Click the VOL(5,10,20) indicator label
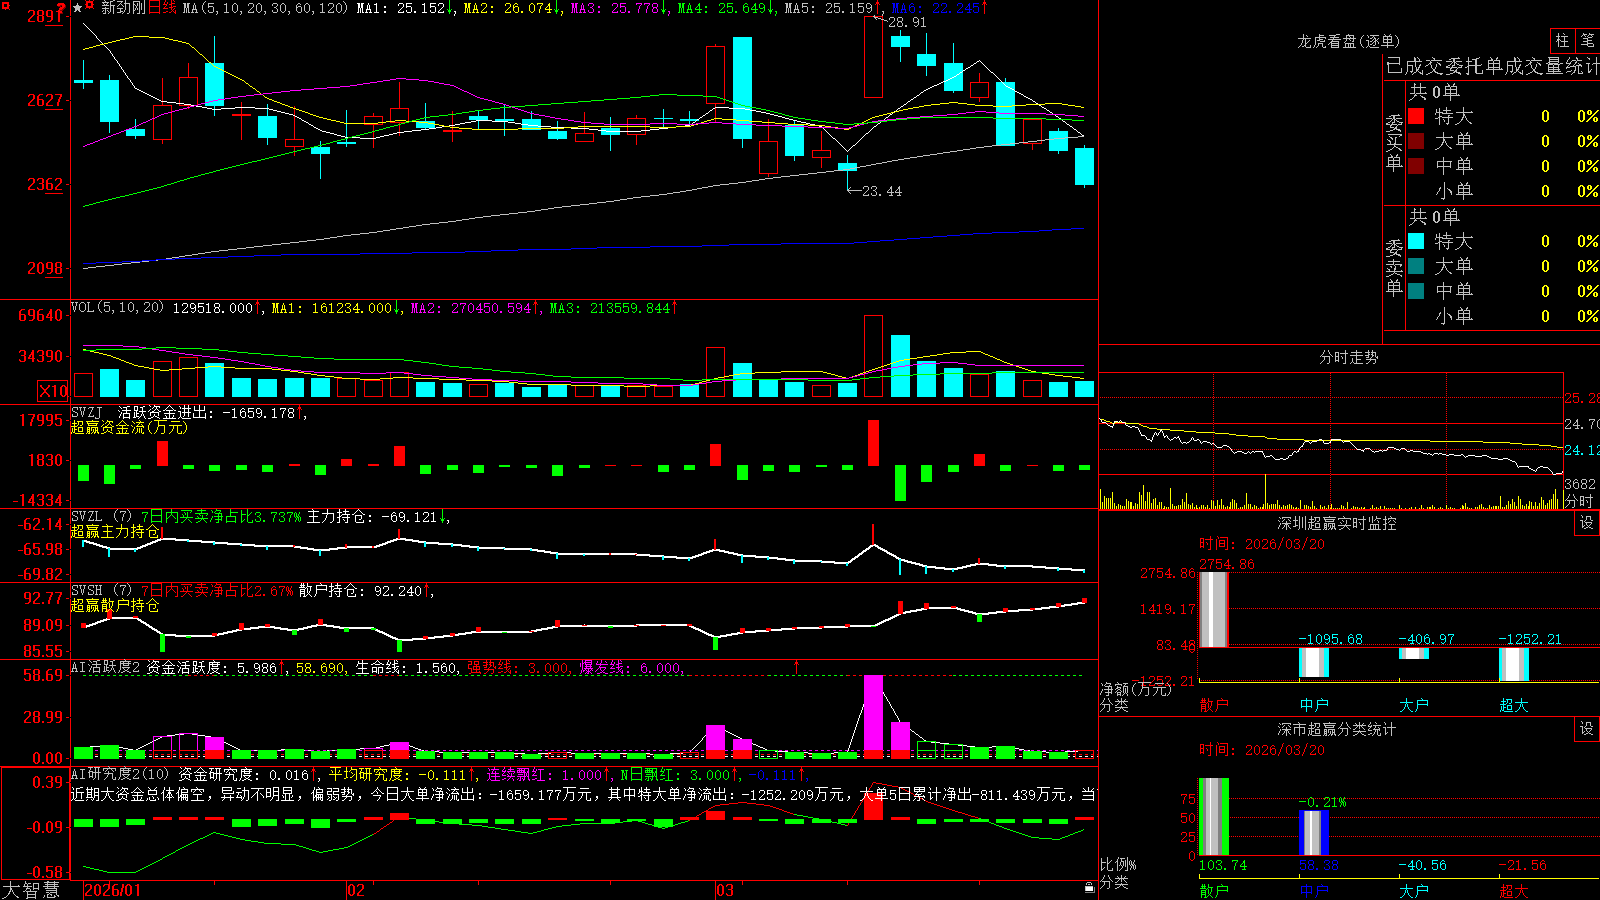Image resolution: width=1600 pixels, height=900 pixels. coord(117,308)
